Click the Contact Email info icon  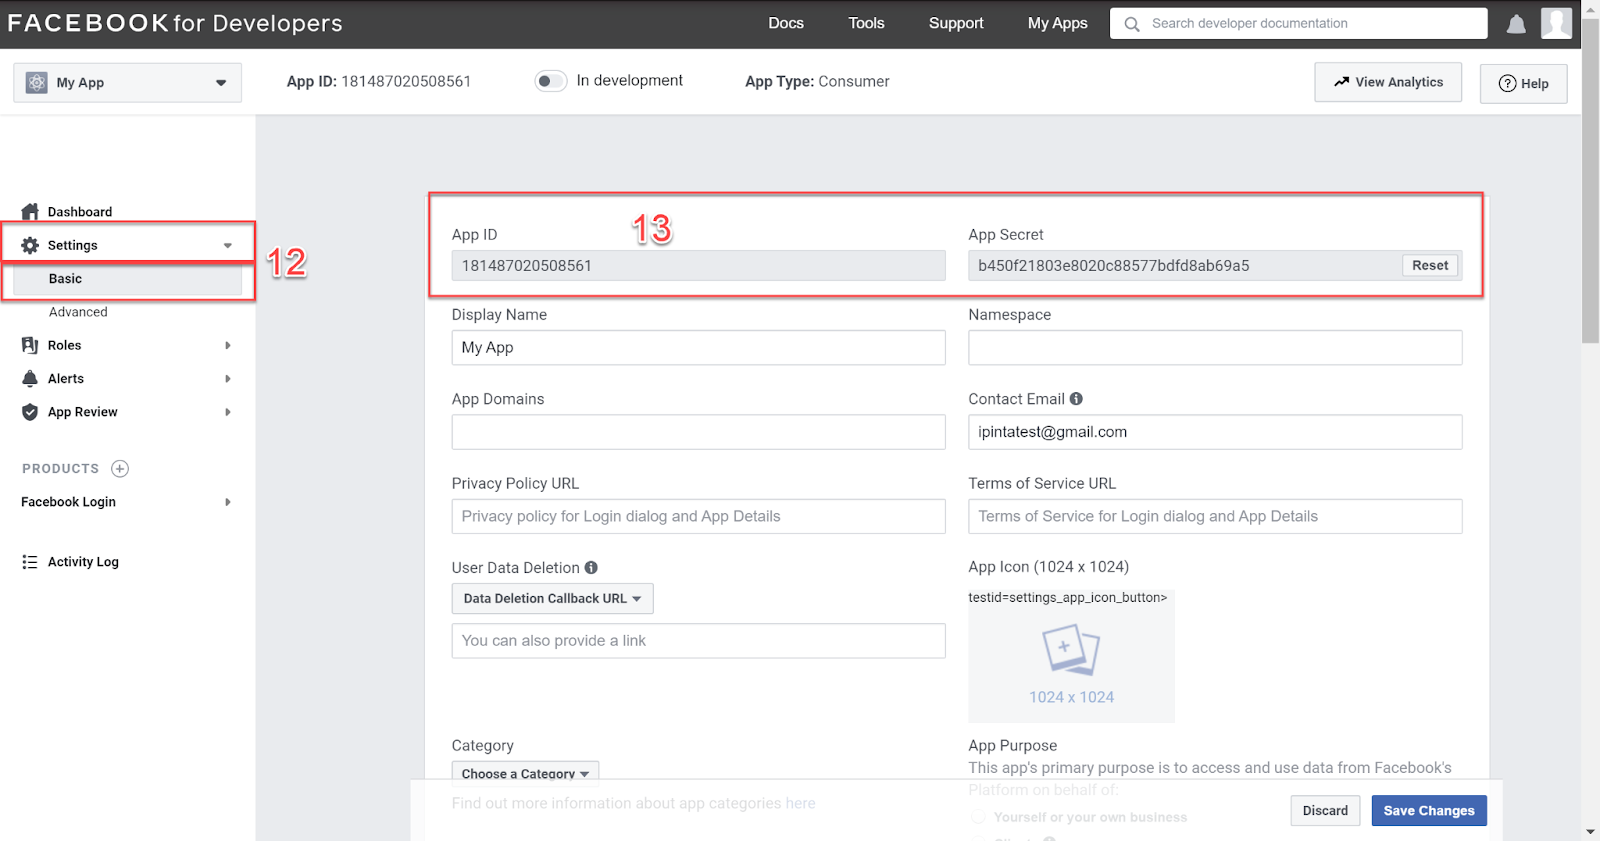click(x=1076, y=398)
